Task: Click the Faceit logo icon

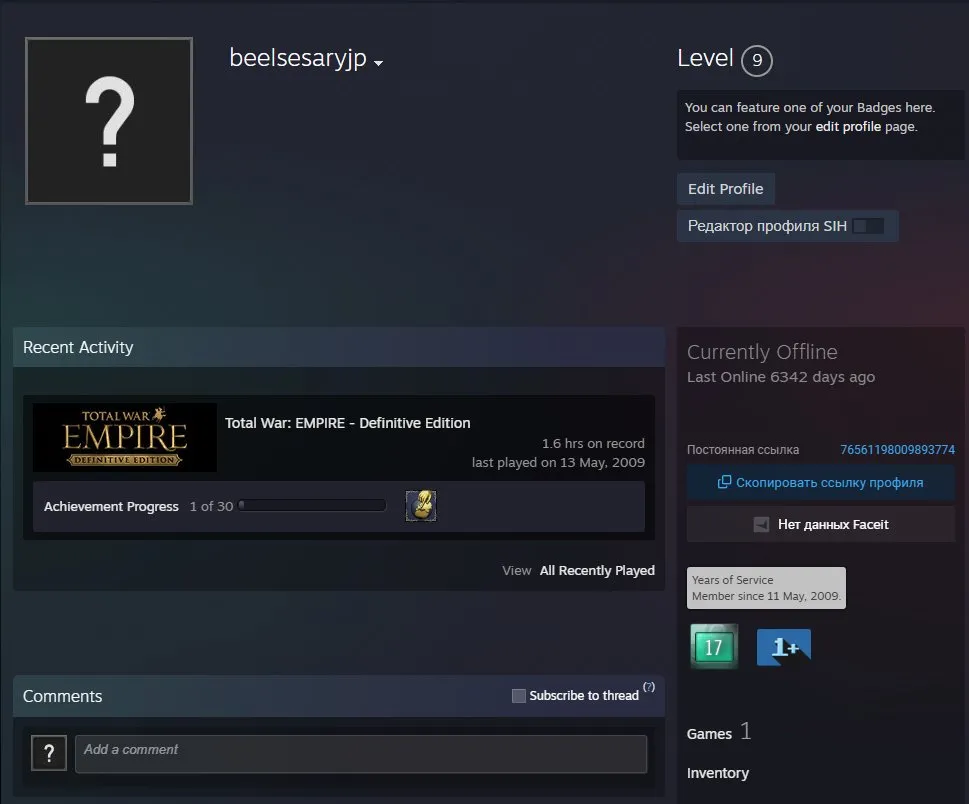Action: coord(761,525)
